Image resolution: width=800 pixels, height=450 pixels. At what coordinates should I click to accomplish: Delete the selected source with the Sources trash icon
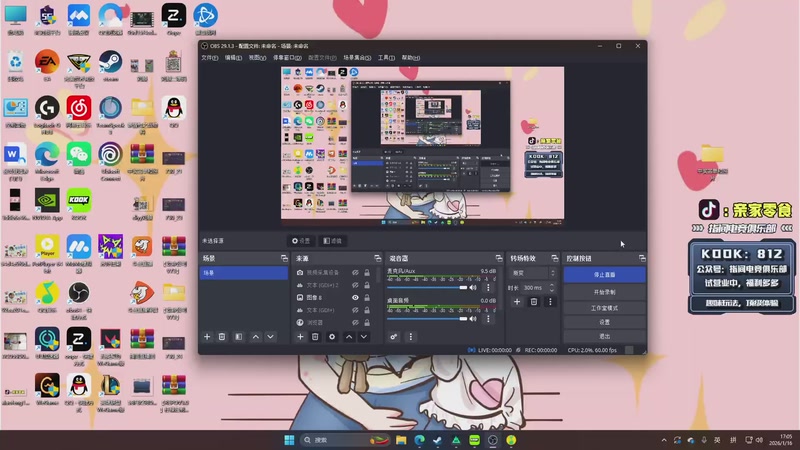click(x=315, y=337)
